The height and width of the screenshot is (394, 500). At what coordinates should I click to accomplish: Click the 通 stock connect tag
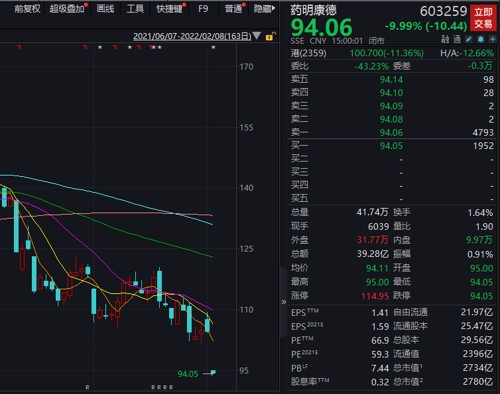click(x=457, y=39)
